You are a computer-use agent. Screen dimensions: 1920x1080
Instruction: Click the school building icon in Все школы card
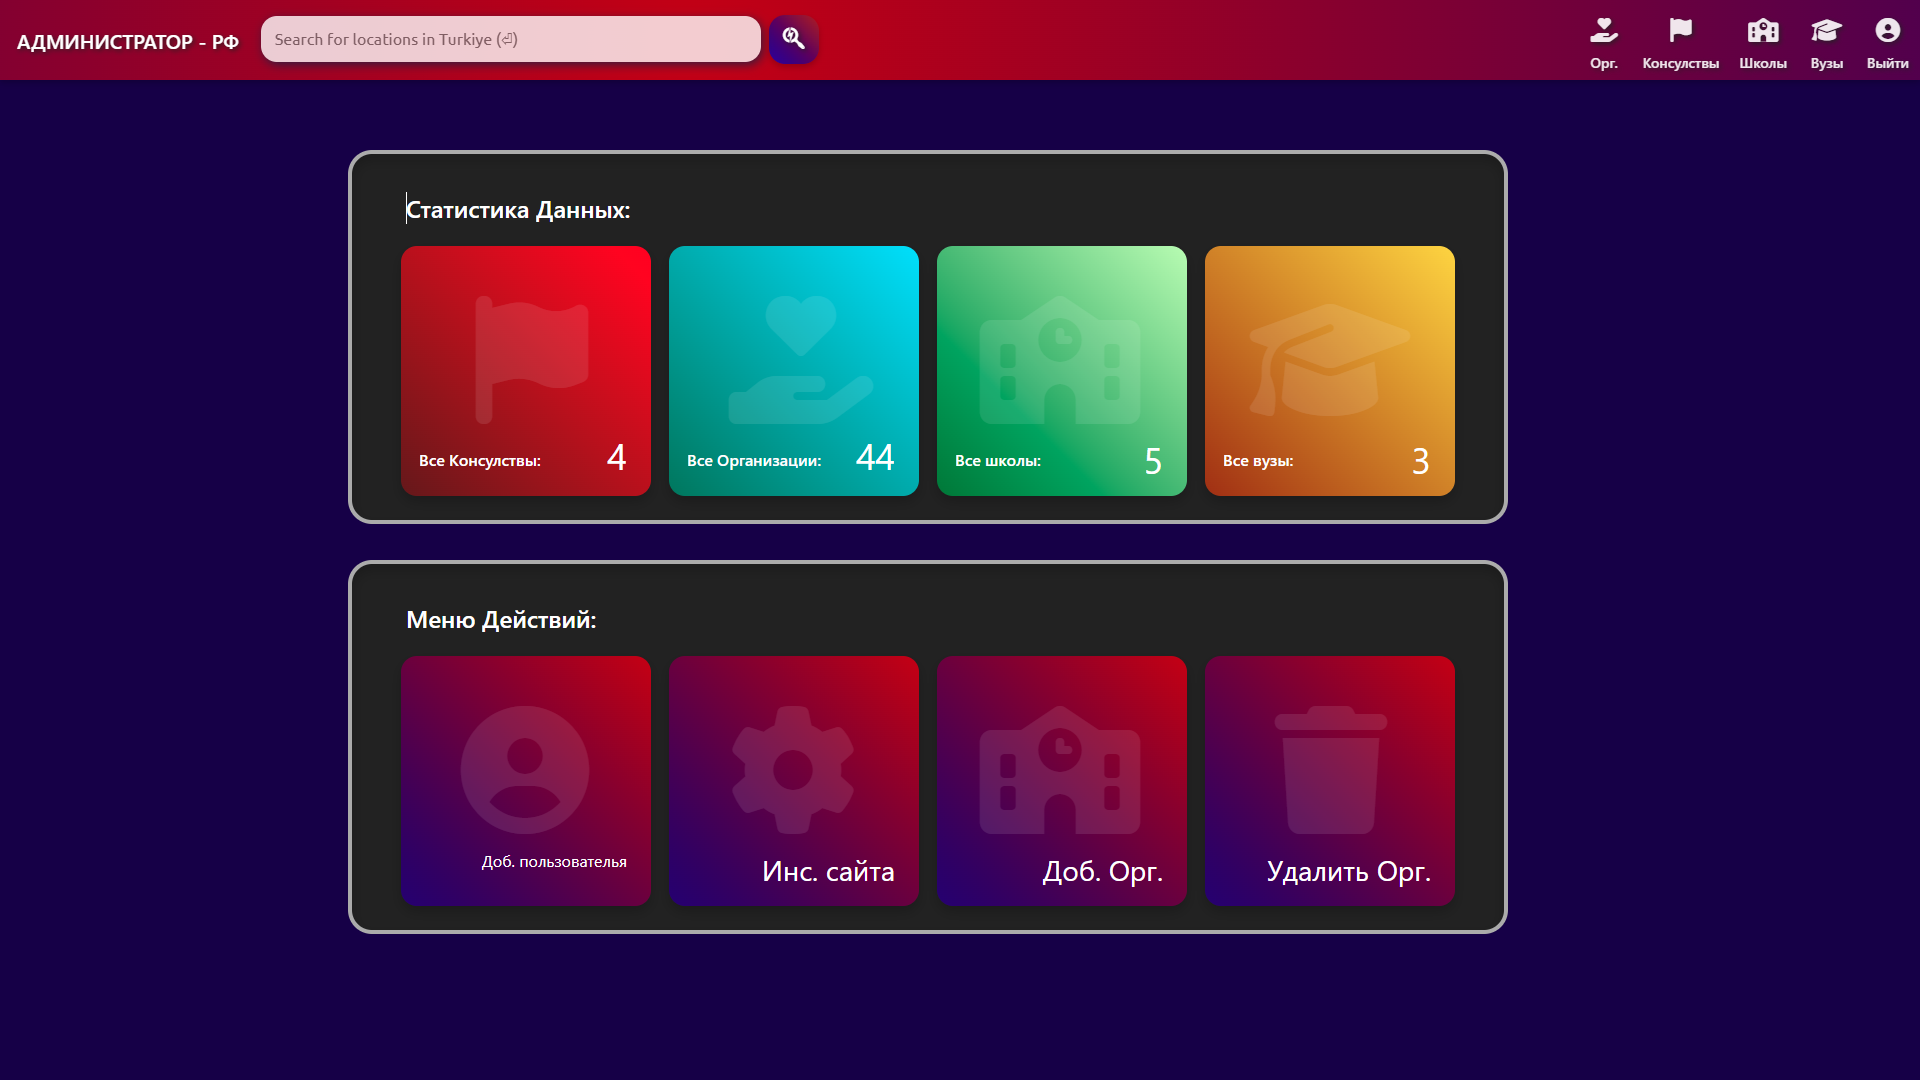[x=1060, y=360]
